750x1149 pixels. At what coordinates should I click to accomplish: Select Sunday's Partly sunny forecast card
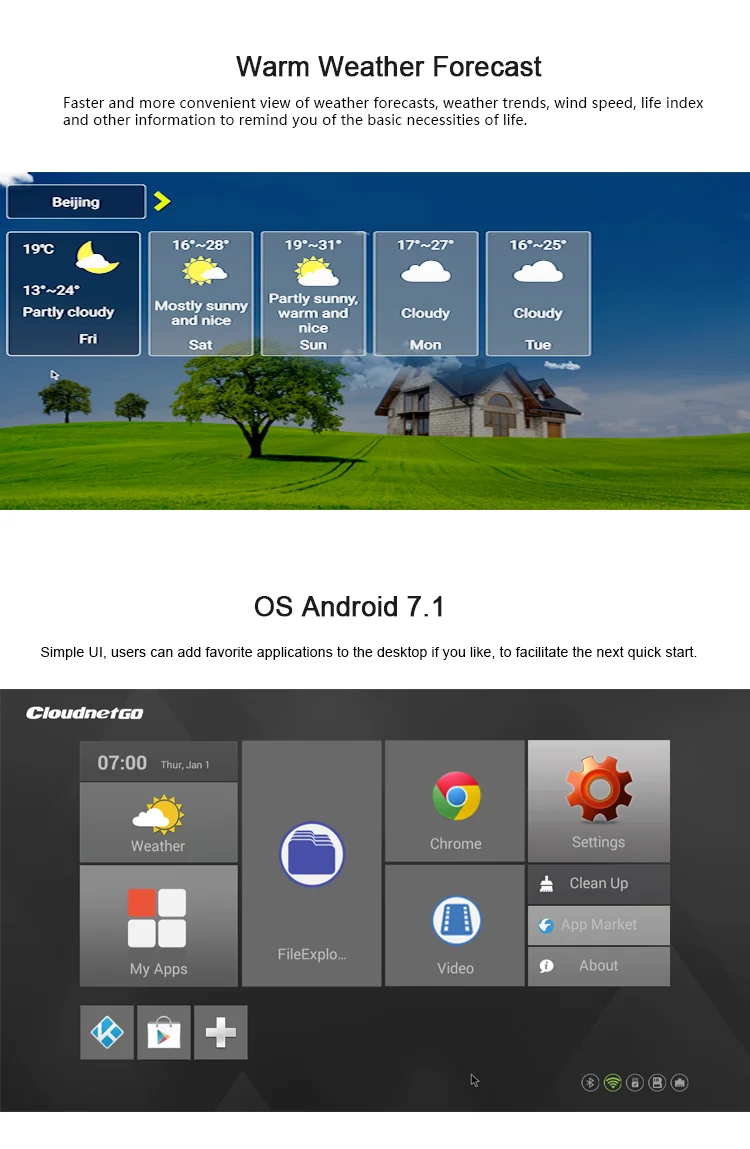click(x=313, y=294)
